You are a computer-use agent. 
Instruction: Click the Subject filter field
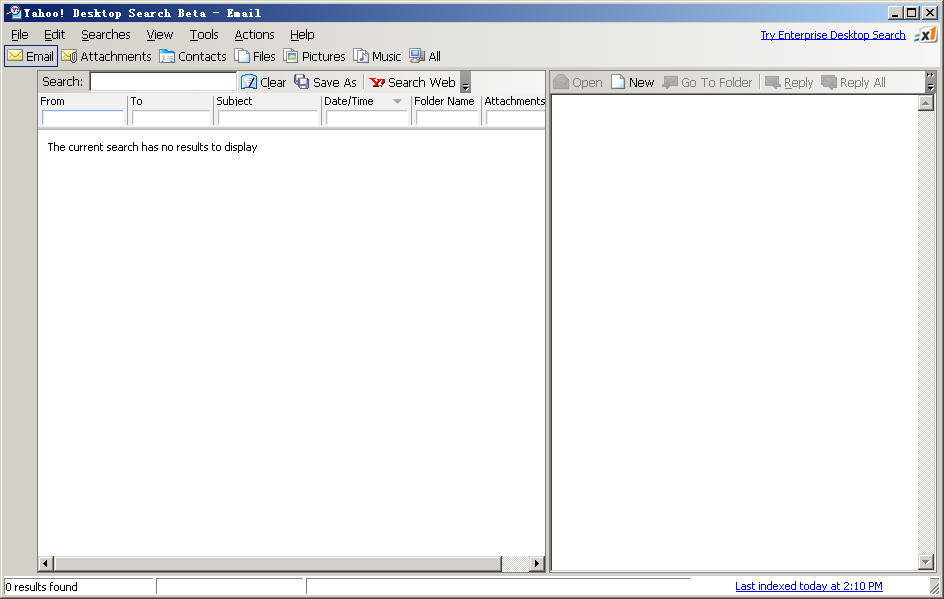click(268, 118)
